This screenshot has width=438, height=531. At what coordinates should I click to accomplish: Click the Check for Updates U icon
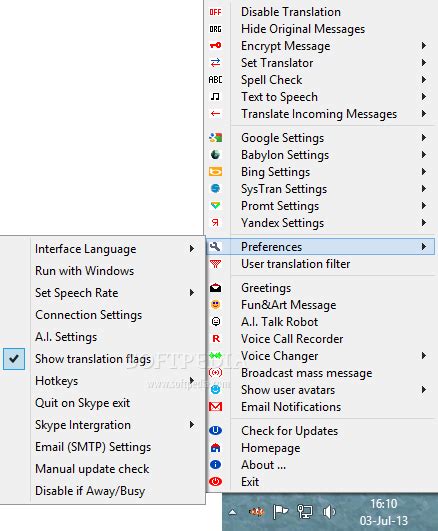(215, 430)
